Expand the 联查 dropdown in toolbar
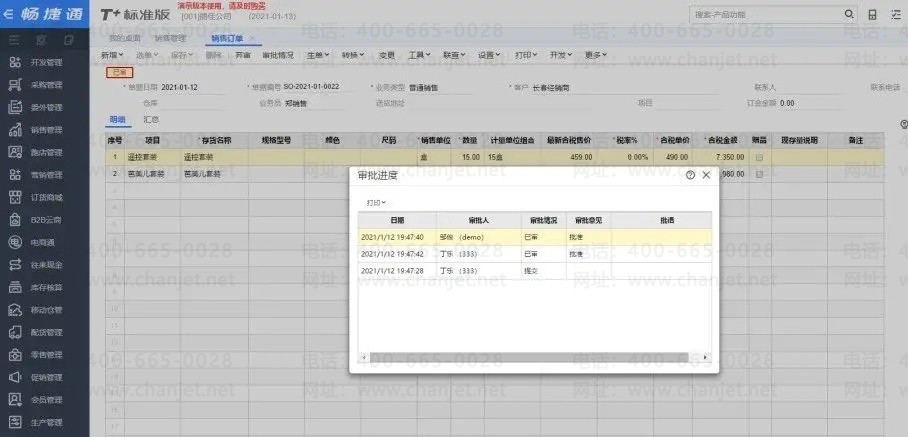 pos(455,56)
